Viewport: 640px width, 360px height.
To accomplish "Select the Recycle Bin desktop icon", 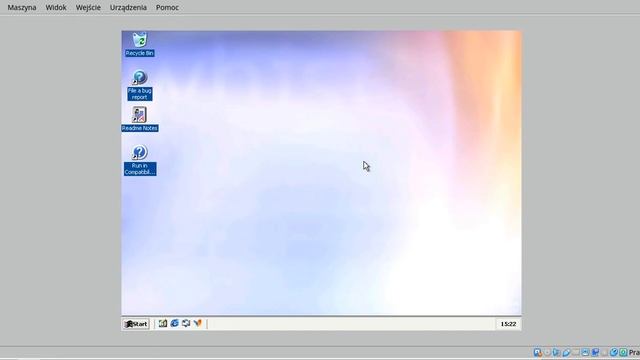I will (140, 44).
